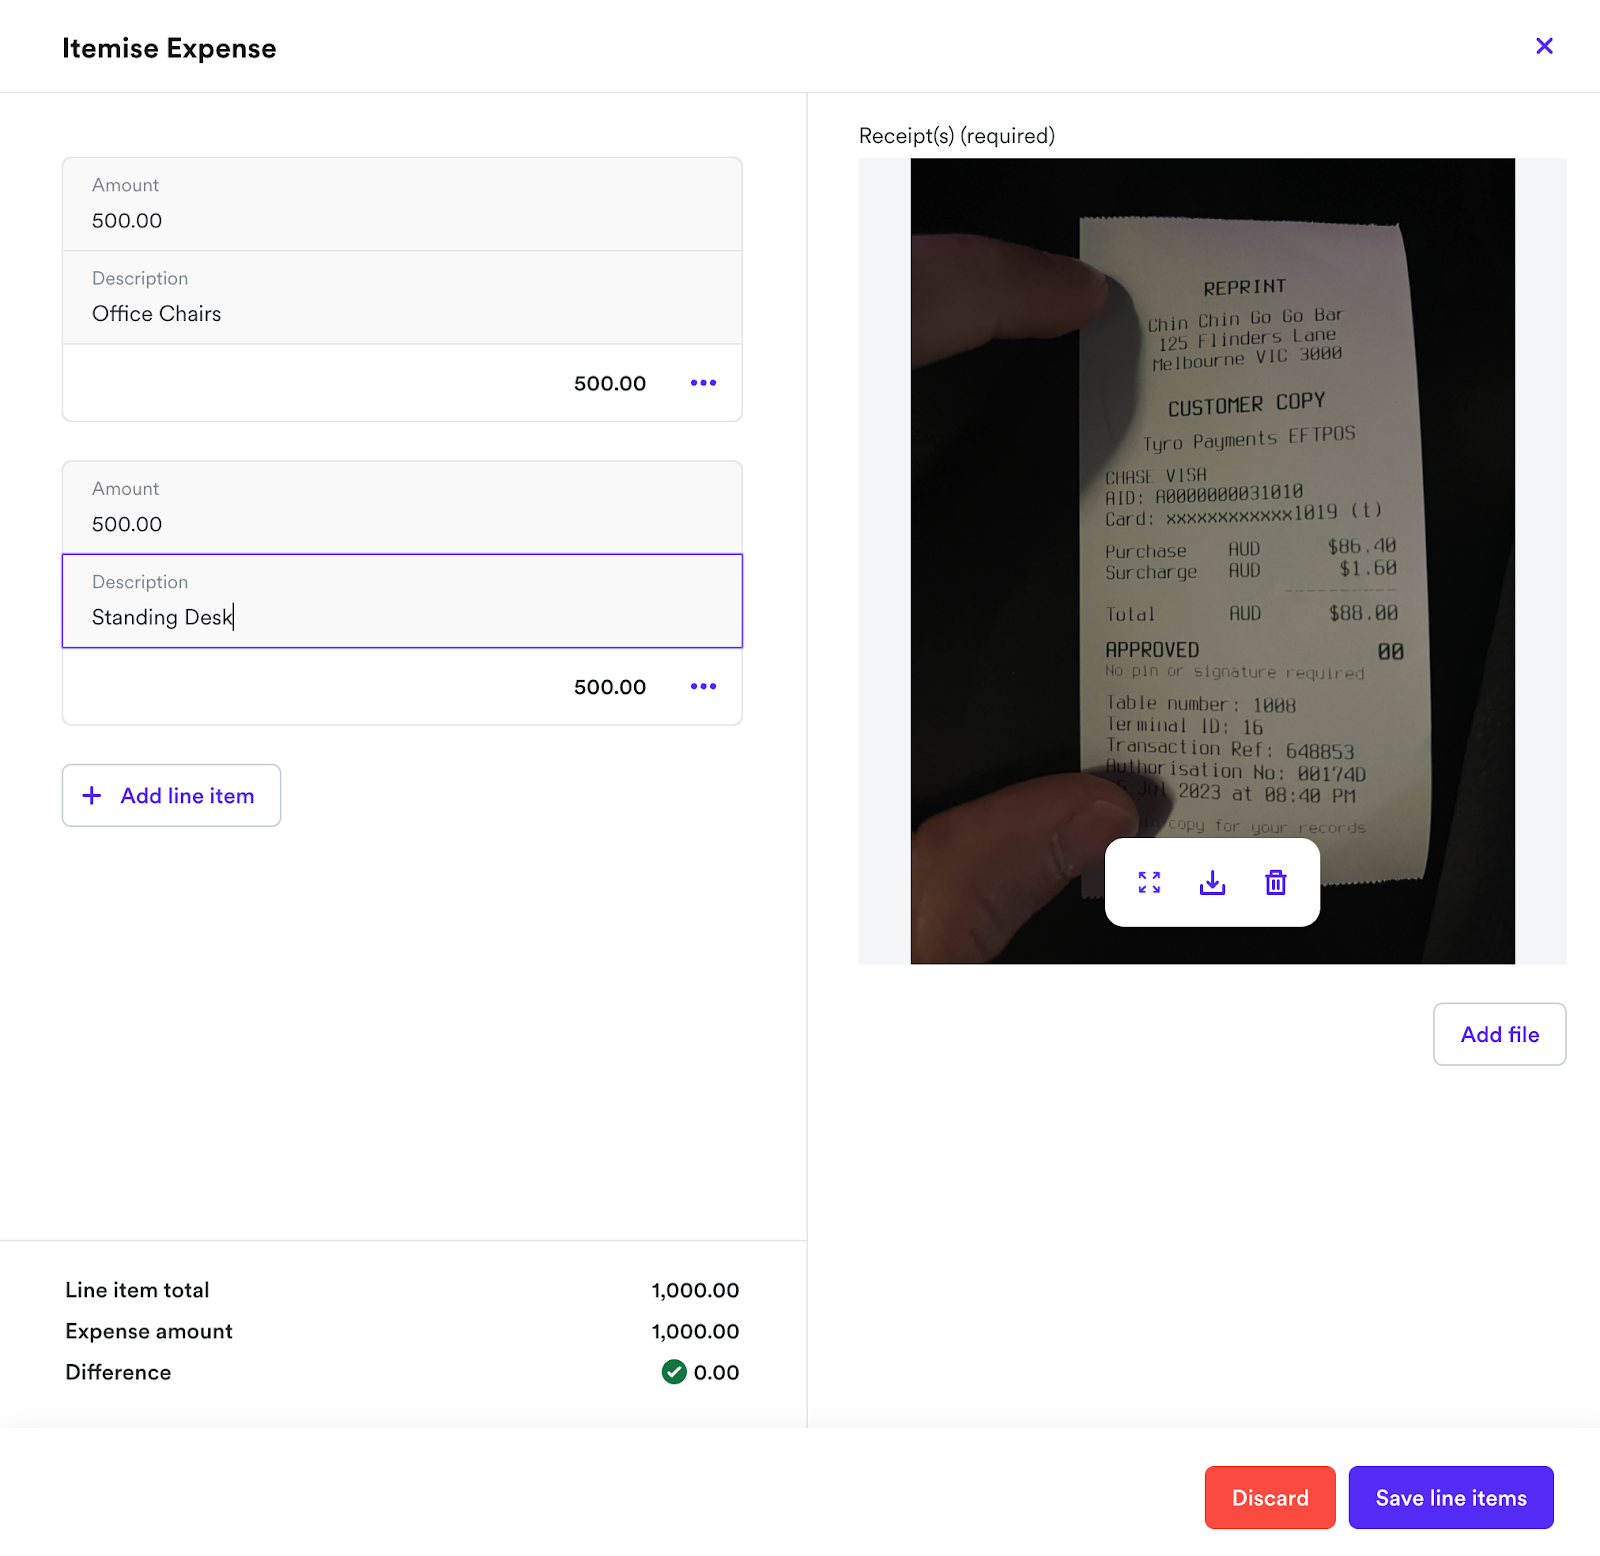Download the receipt image

tap(1212, 882)
